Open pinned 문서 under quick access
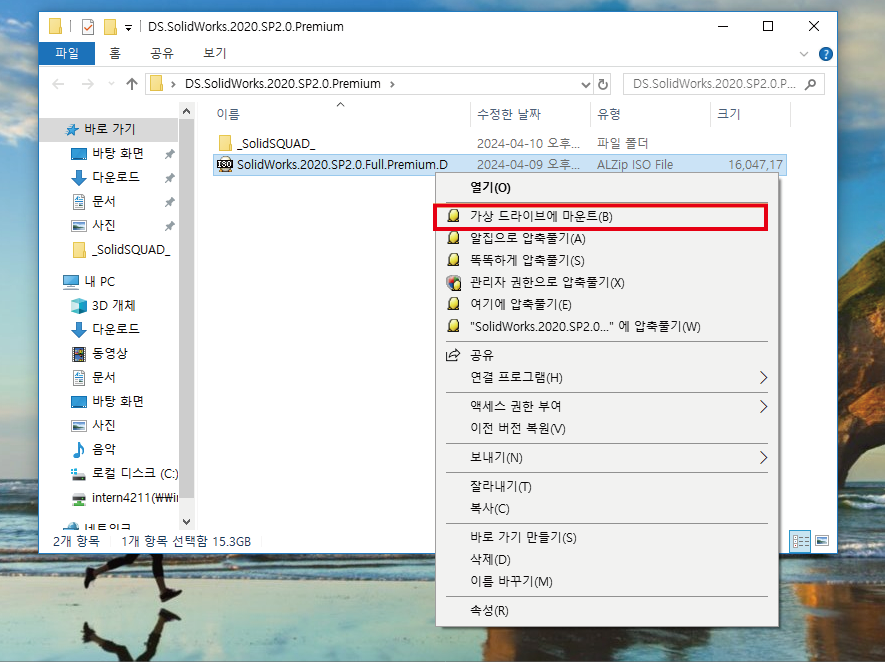Screen dimensions: 885x662 point(103,201)
